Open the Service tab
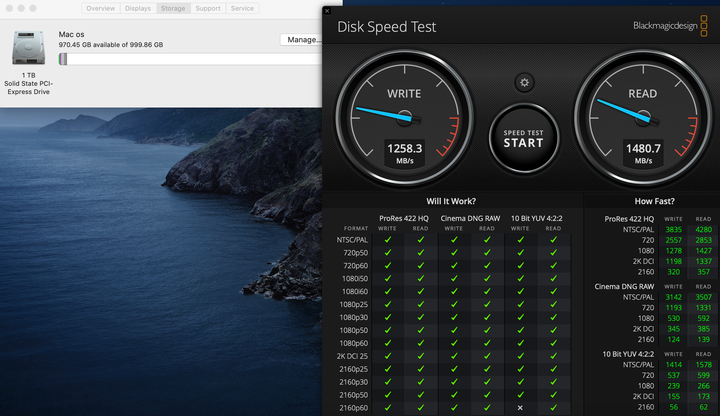The image size is (720, 416). (x=242, y=8)
